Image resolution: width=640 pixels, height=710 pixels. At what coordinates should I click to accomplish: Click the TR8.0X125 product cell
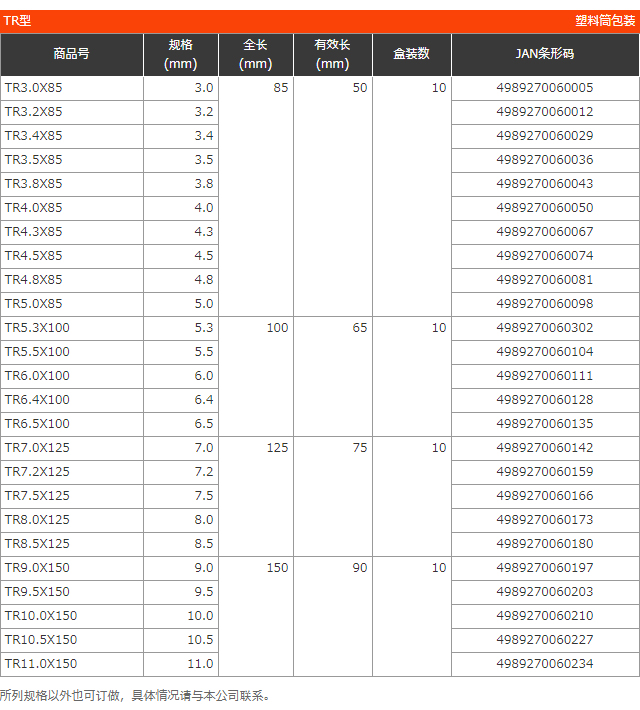click(x=37, y=520)
